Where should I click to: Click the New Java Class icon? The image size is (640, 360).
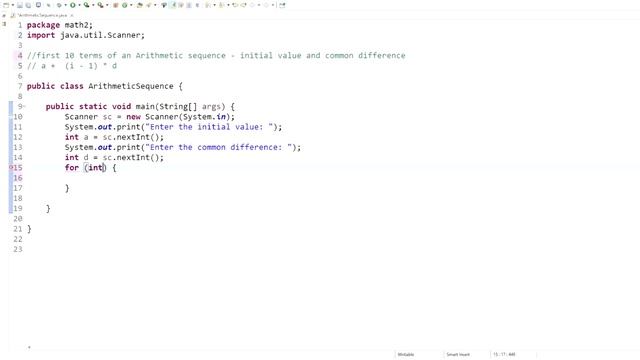click(x=124, y=5)
